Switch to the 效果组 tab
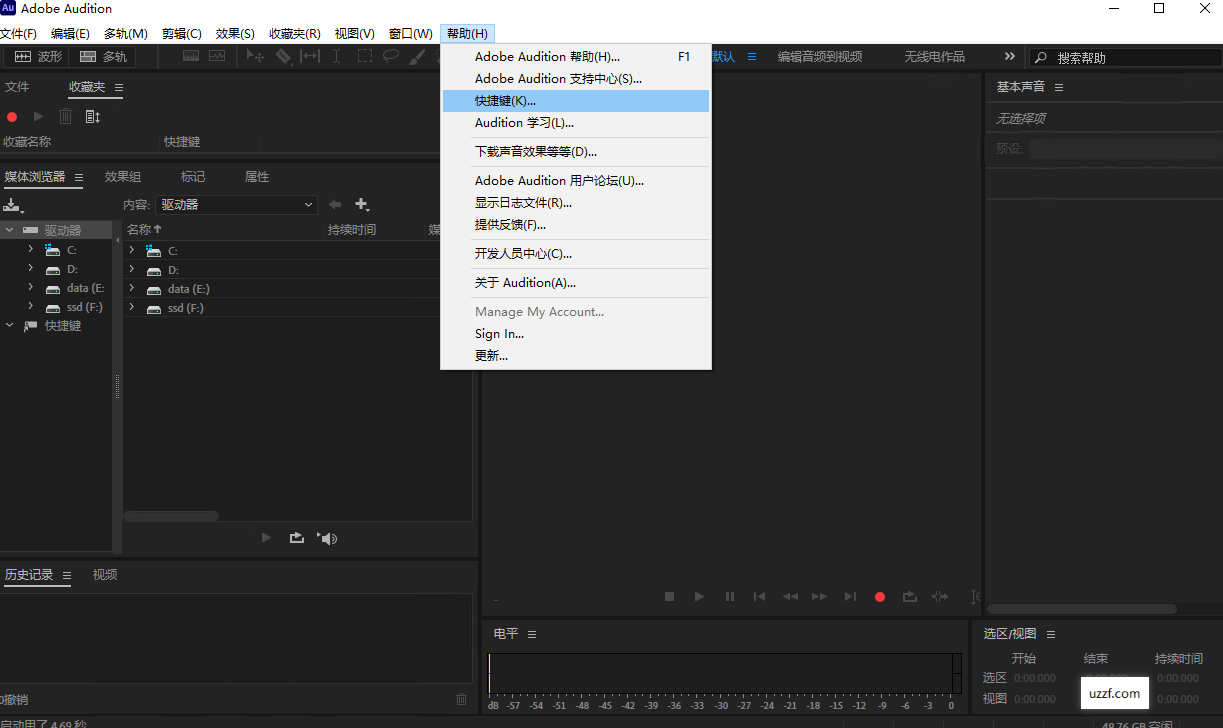Screen dimensions: 1223x728 pyautogui.click(x=122, y=177)
